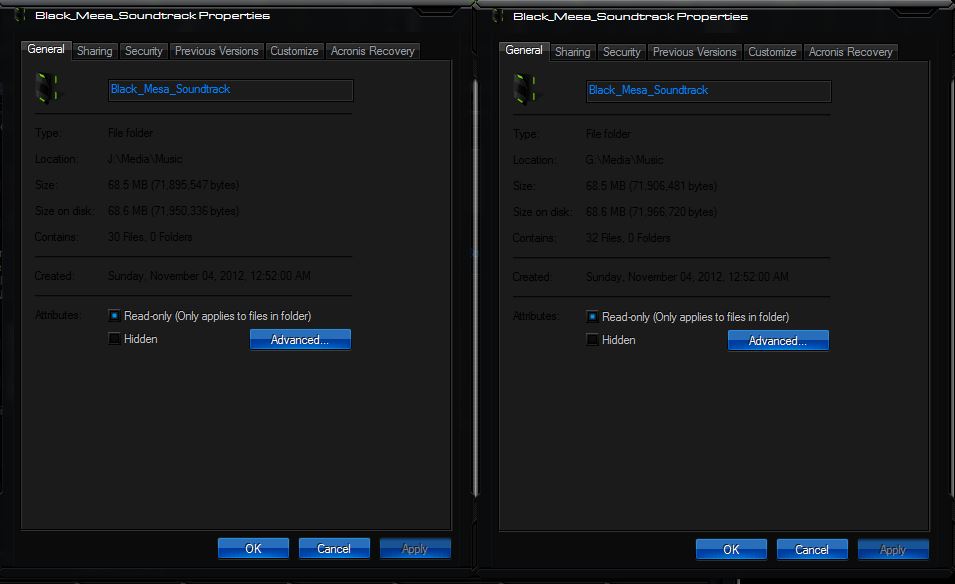Open Sharing tab in J: drive window
Image resolution: width=955 pixels, height=584 pixels.
click(94, 51)
